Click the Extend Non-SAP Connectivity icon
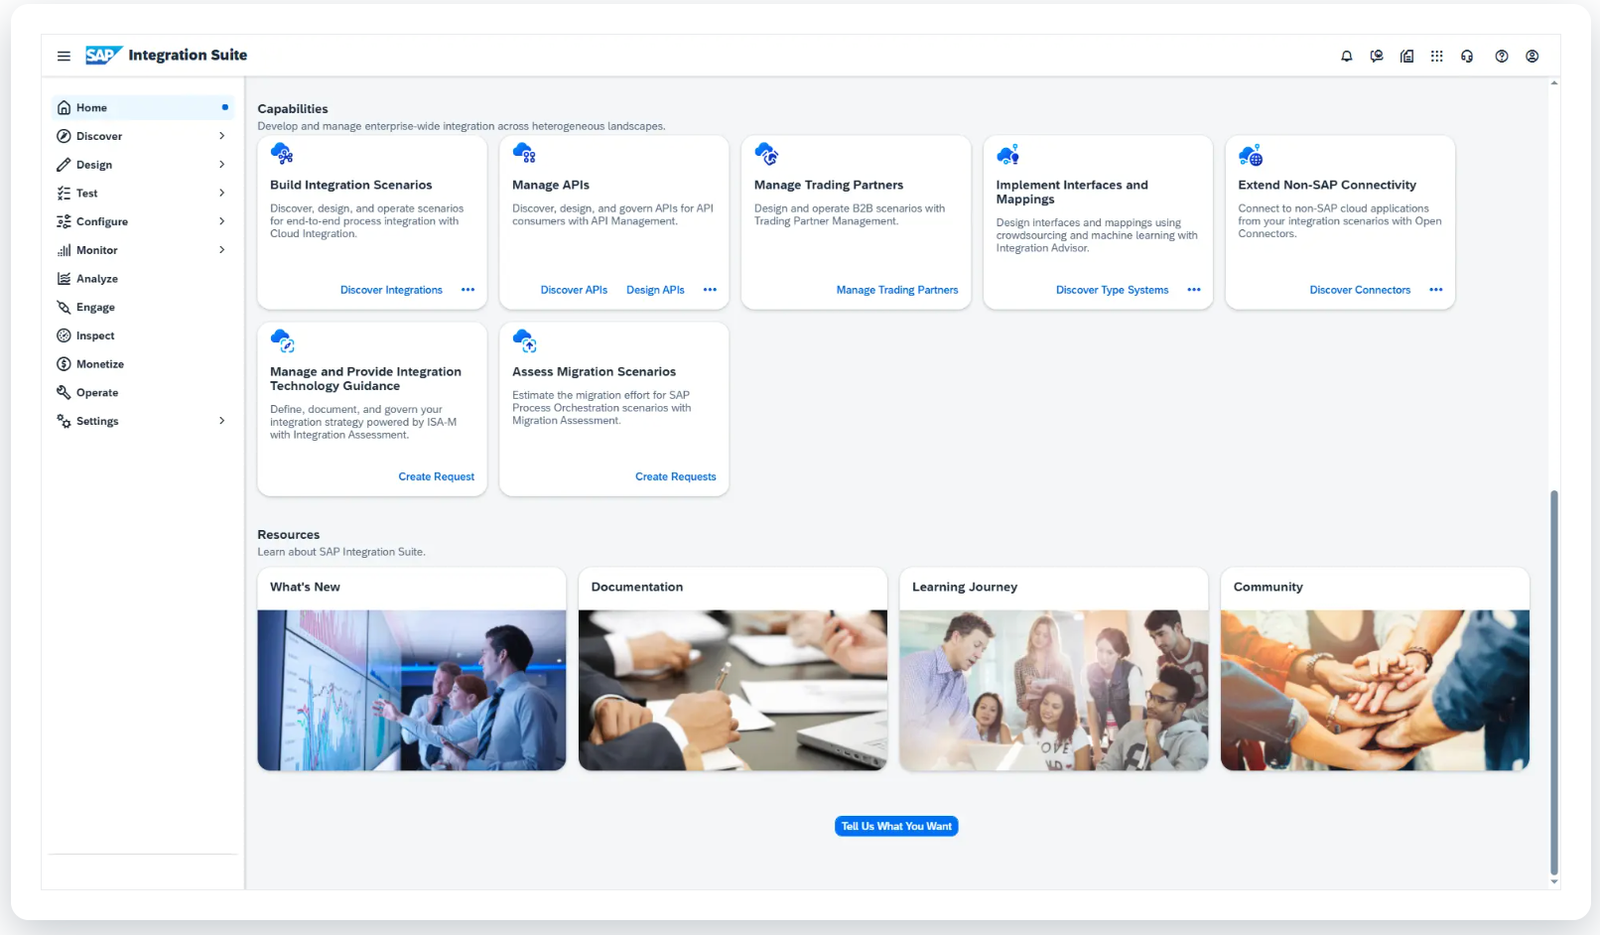1600x935 pixels. click(x=1250, y=155)
